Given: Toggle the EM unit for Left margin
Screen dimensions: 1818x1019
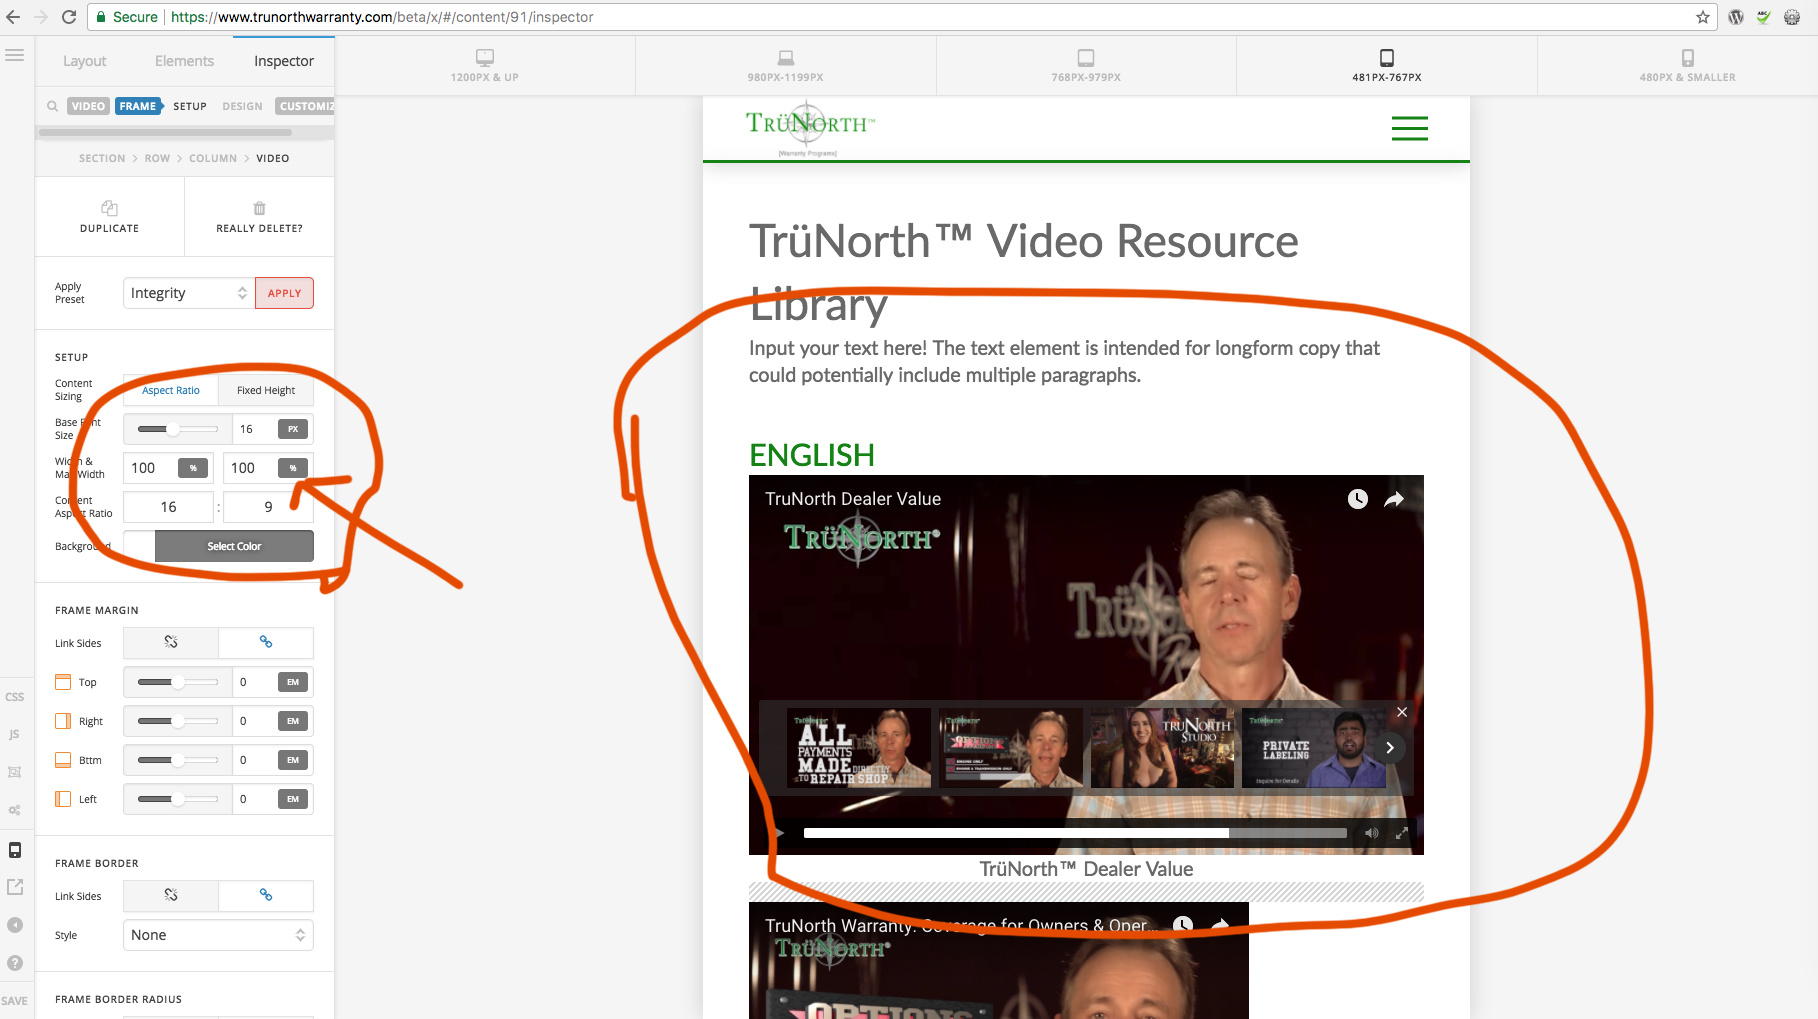Looking at the screenshot, I should [x=293, y=799].
